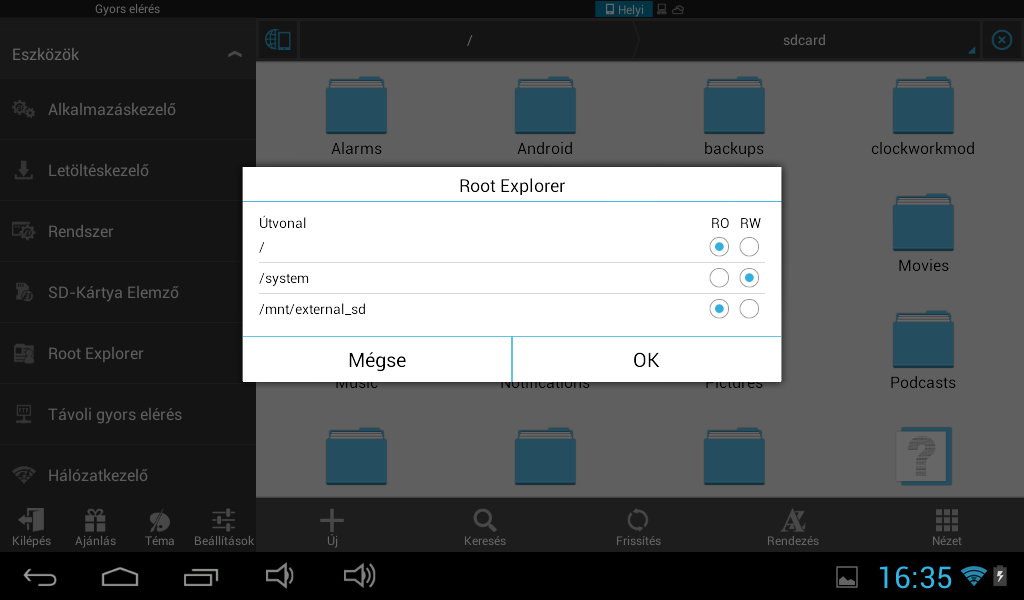The image size is (1024, 600).
Task: Open the Alarms folder
Action: pyautogui.click(x=356, y=116)
